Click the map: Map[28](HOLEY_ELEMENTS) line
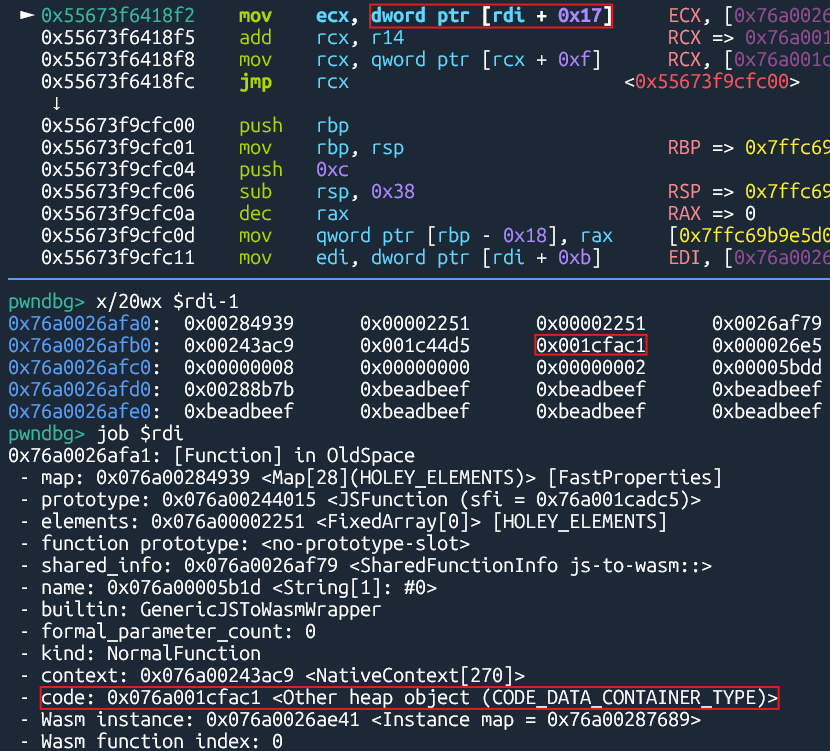 tap(380, 478)
